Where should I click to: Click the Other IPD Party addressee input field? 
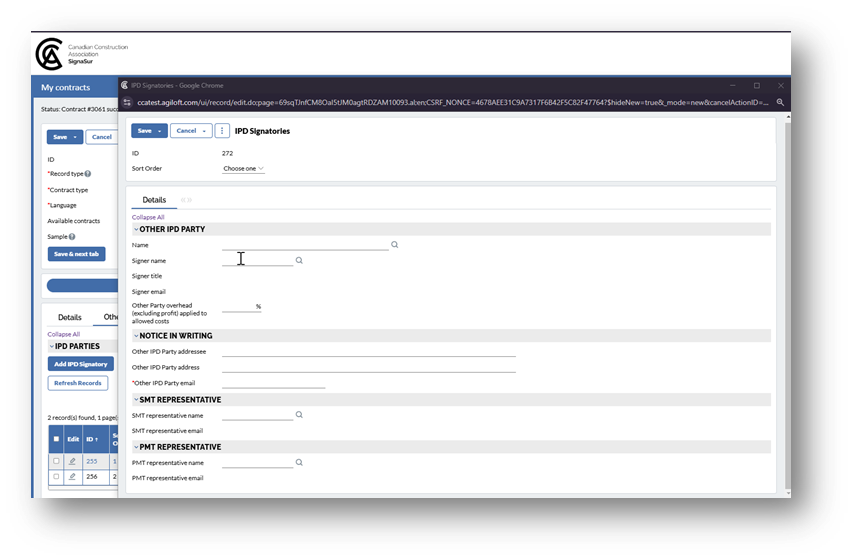(x=368, y=351)
